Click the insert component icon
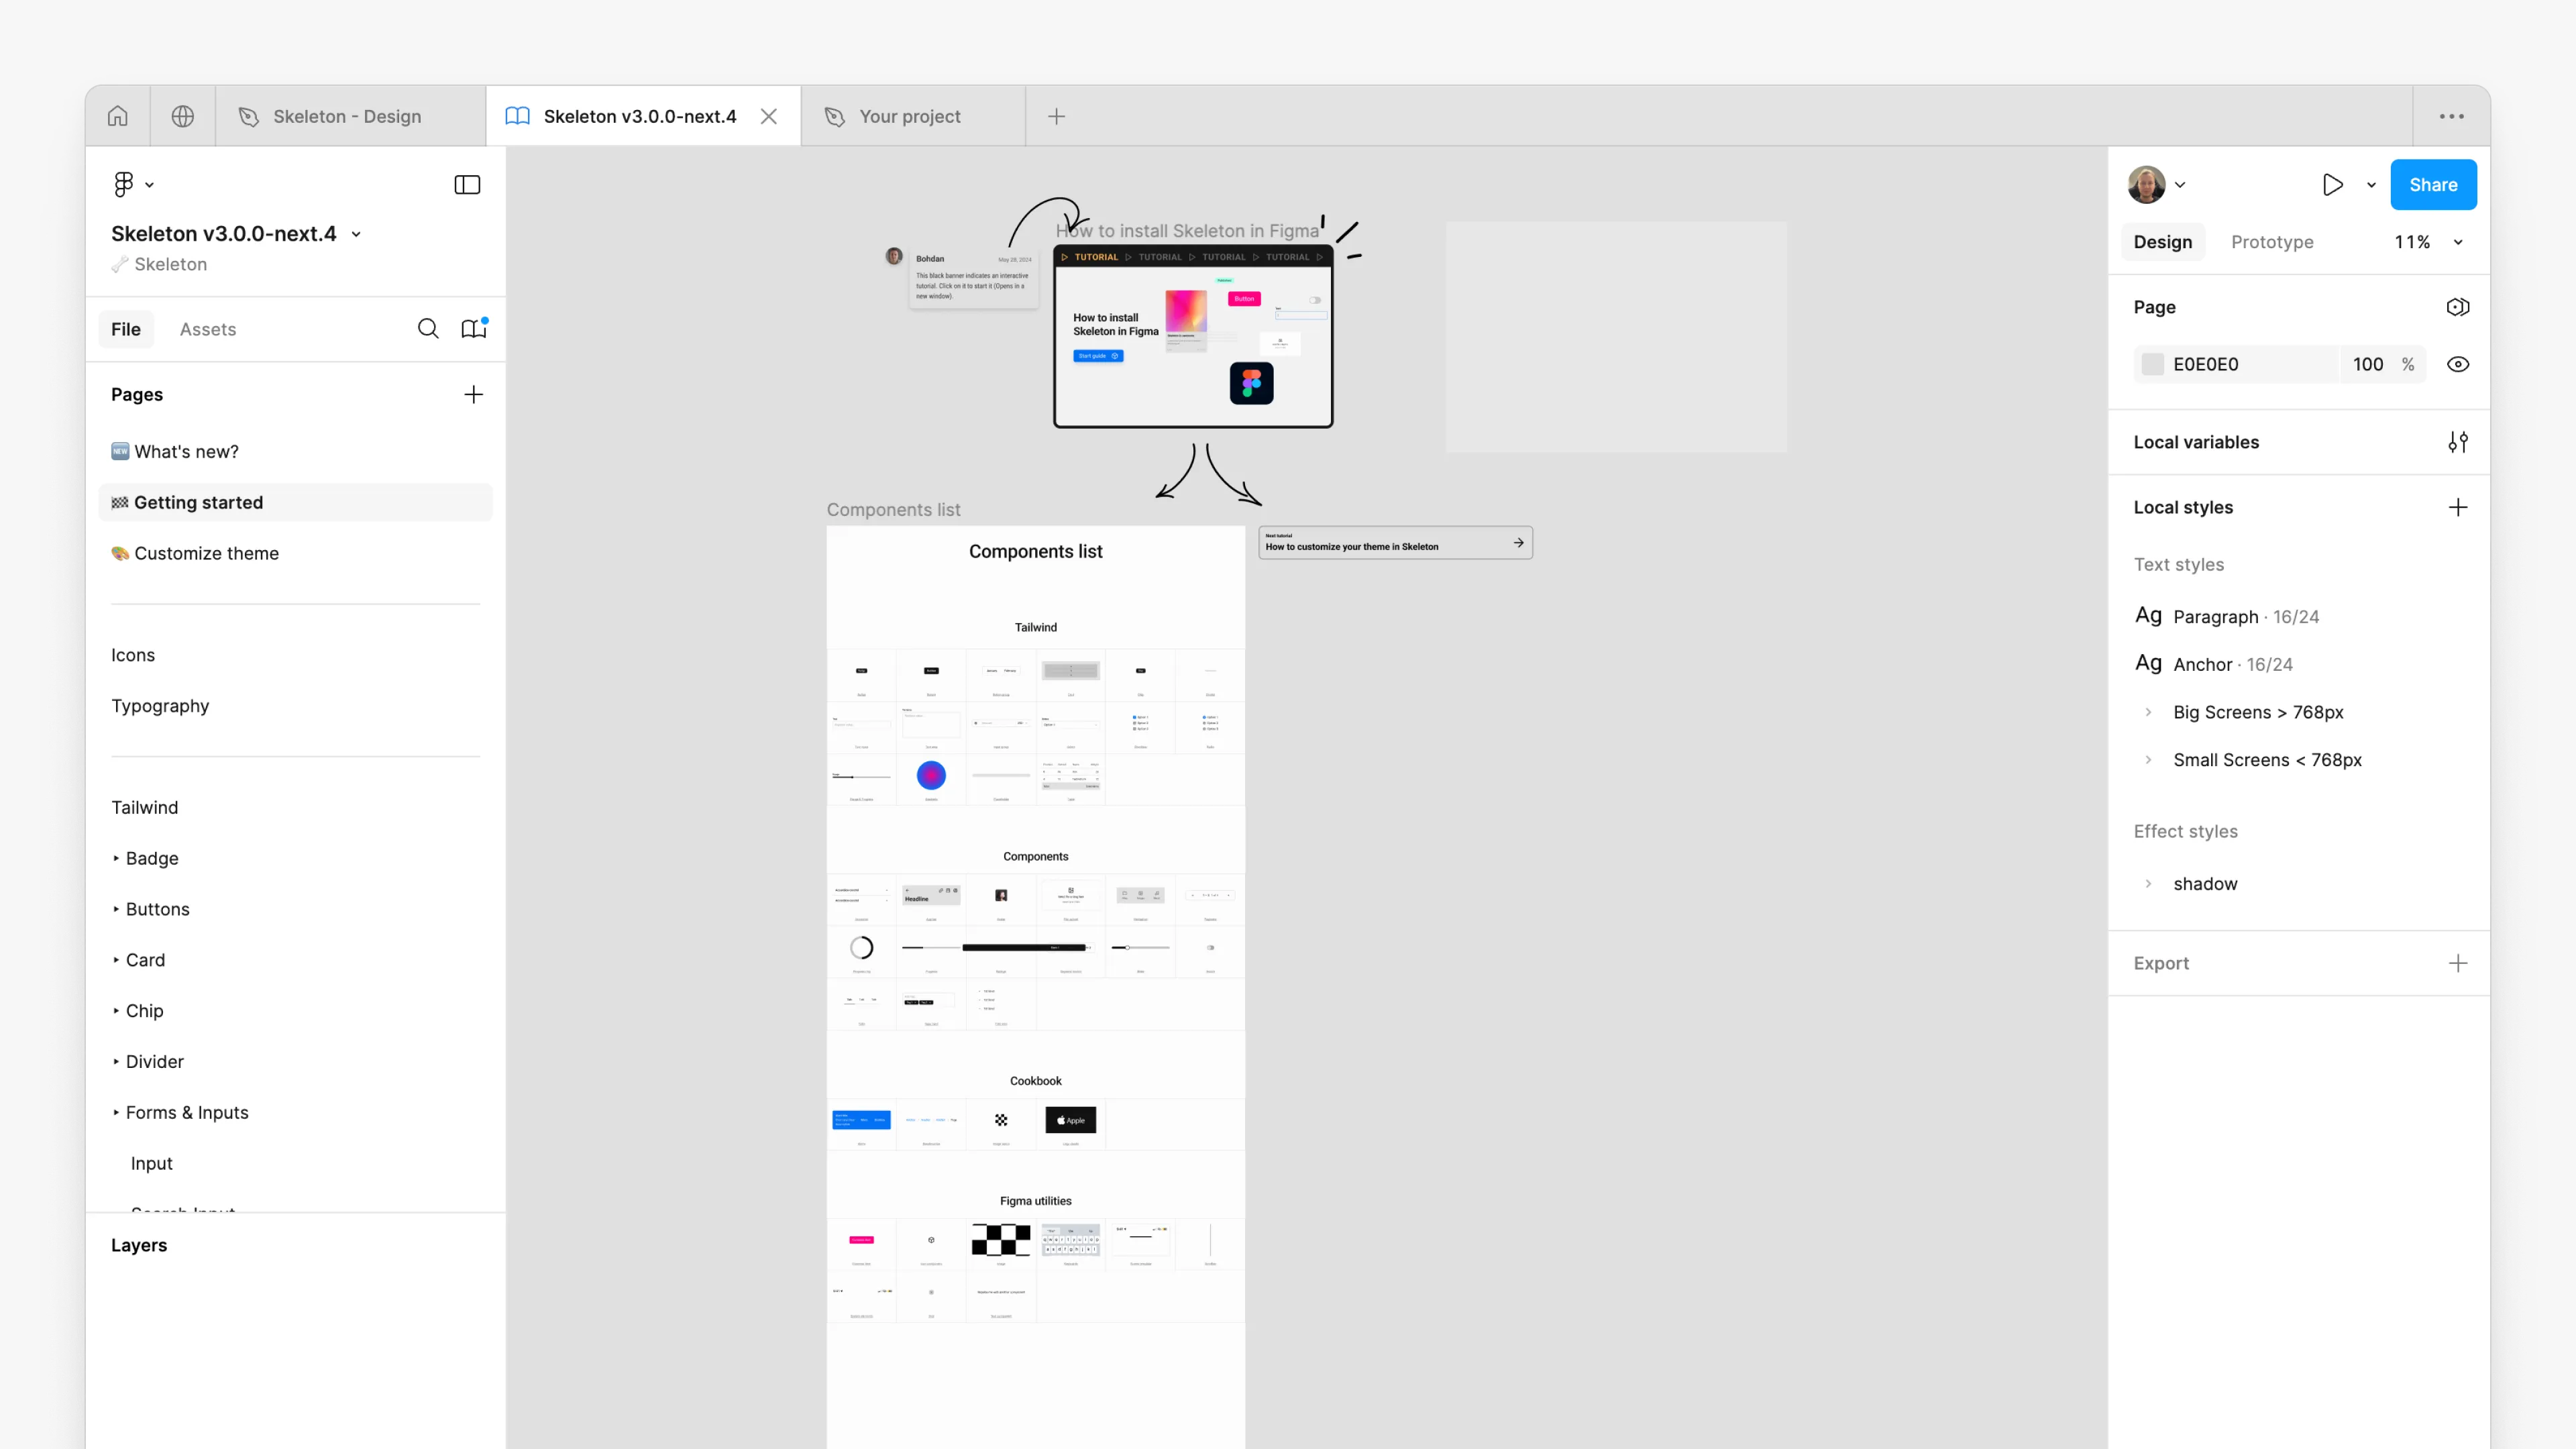 click(x=474, y=329)
